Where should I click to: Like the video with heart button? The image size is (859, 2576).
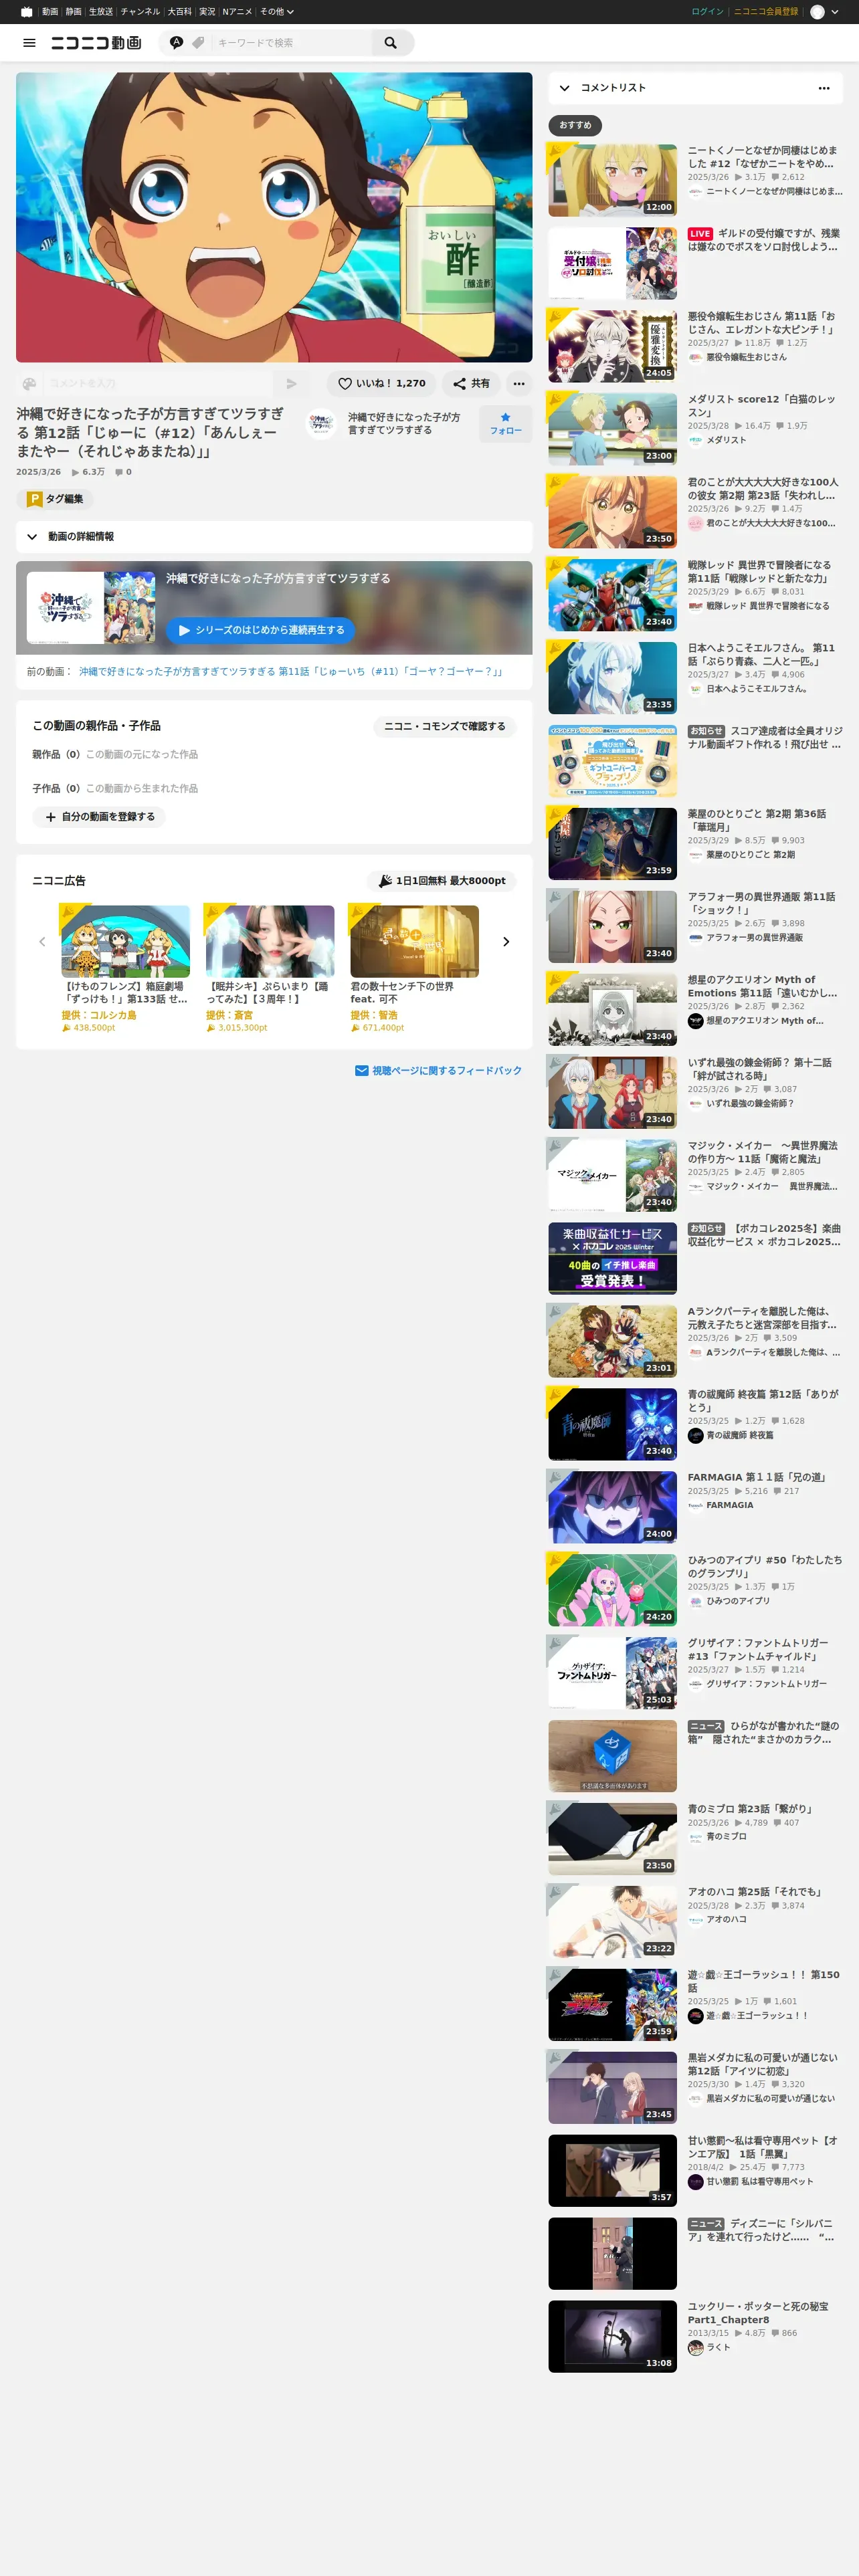pyautogui.click(x=381, y=383)
